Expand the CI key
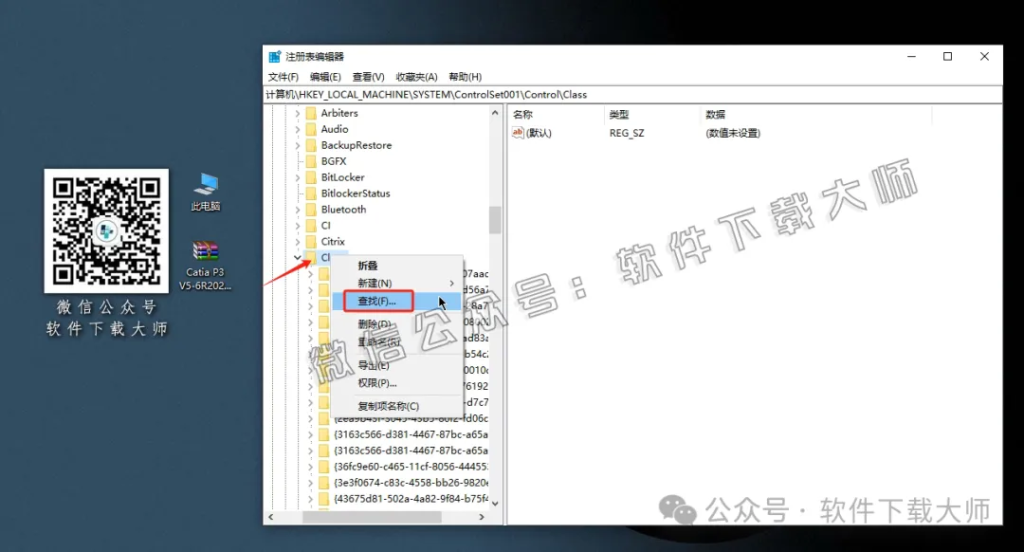 click(x=298, y=225)
